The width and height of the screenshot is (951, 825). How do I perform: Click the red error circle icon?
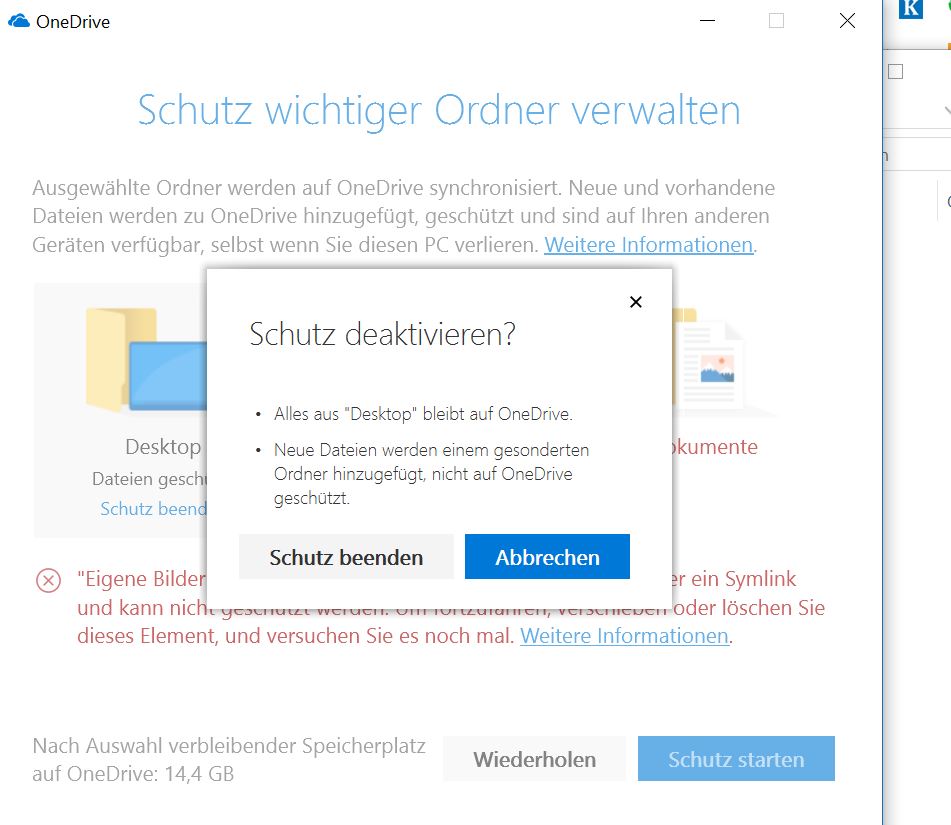click(x=49, y=581)
